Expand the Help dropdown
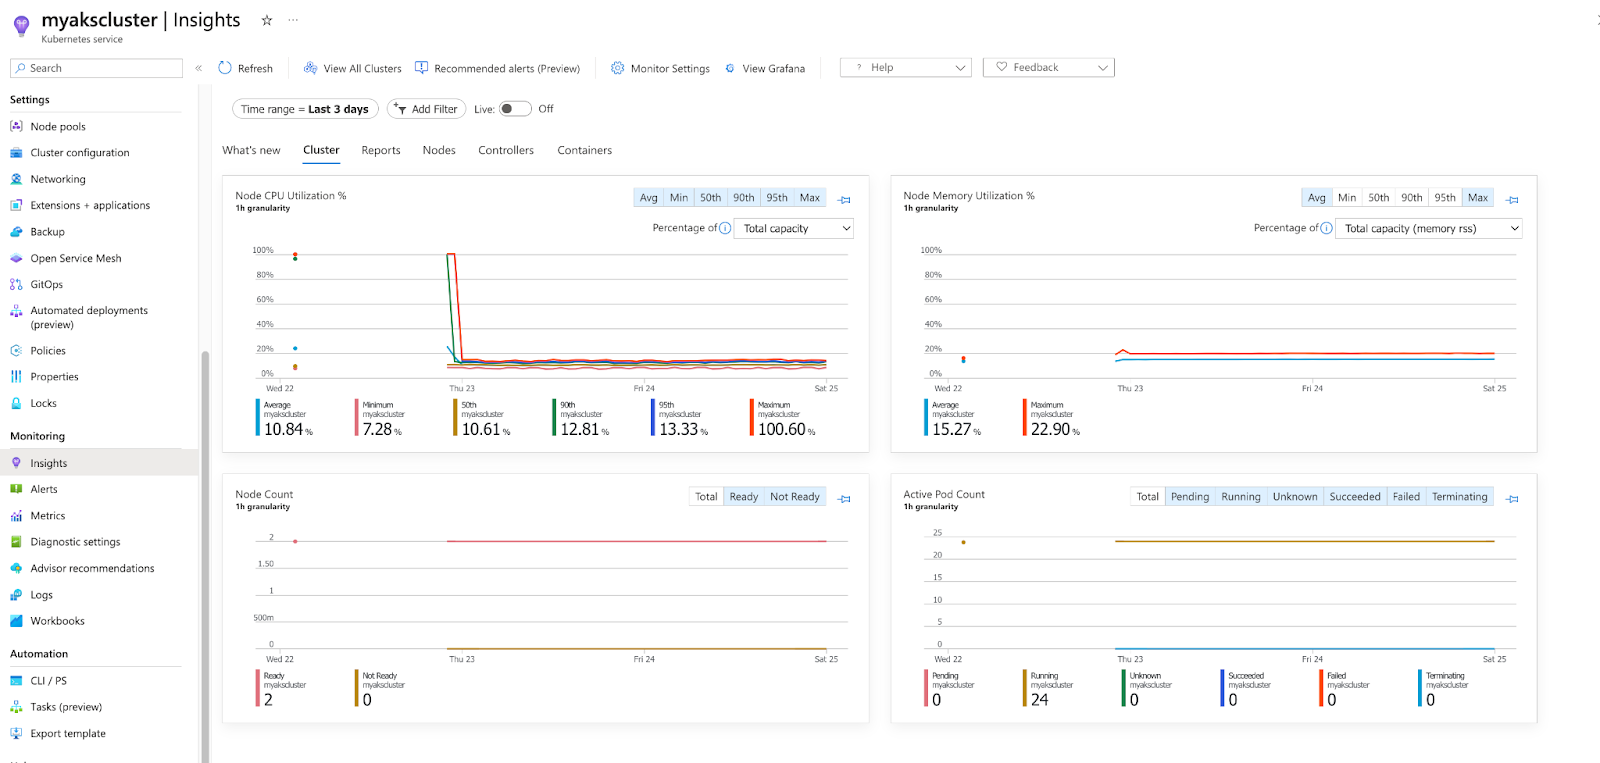The width and height of the screenshot is (1600, 763). point(906,68)
